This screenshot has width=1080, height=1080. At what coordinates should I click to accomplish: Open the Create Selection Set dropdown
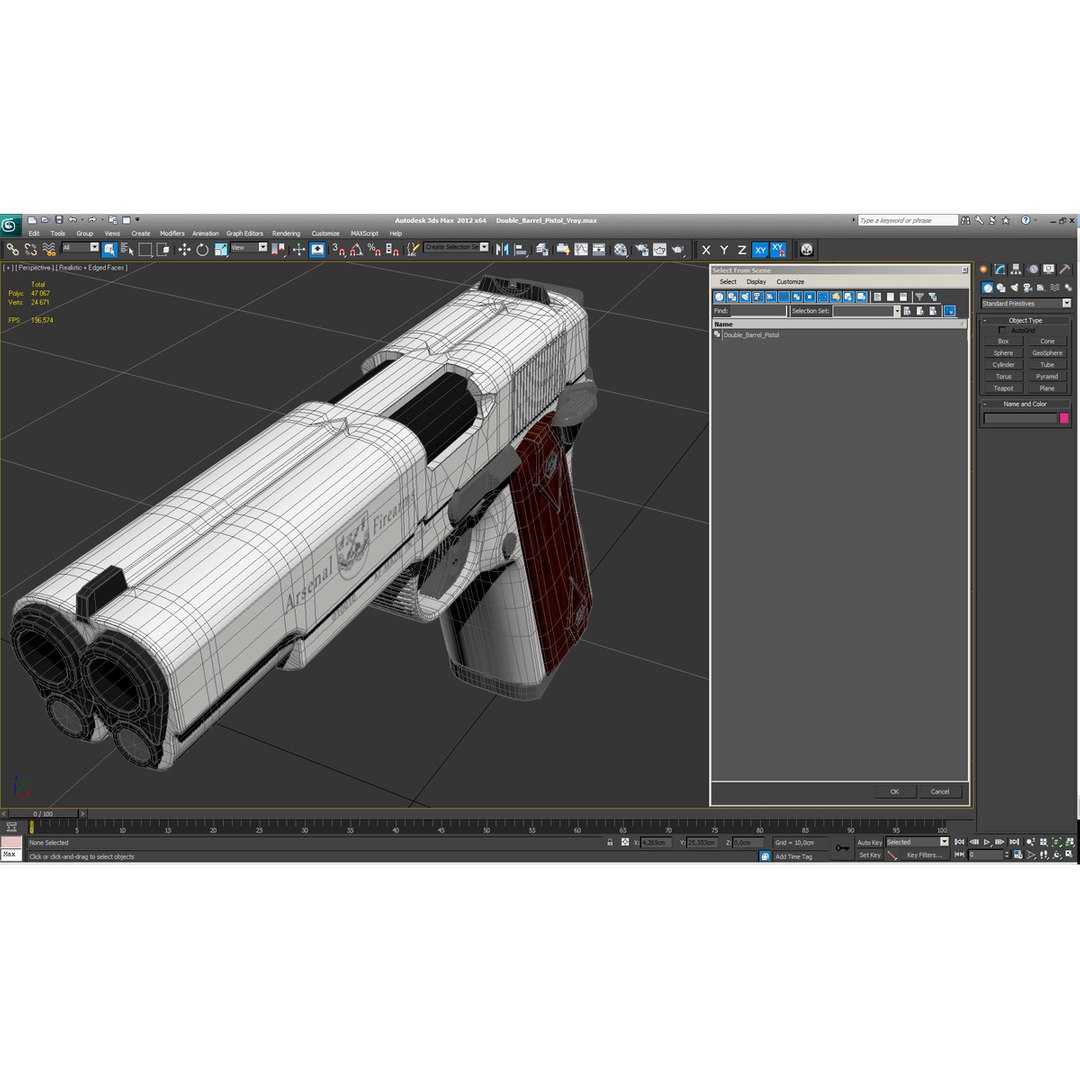(x=457, y=247)
